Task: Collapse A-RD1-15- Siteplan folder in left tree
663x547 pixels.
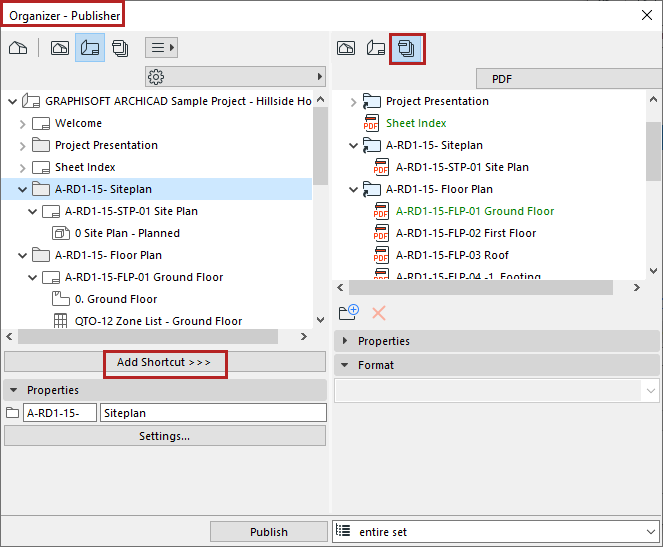Action: coord(22,189)
